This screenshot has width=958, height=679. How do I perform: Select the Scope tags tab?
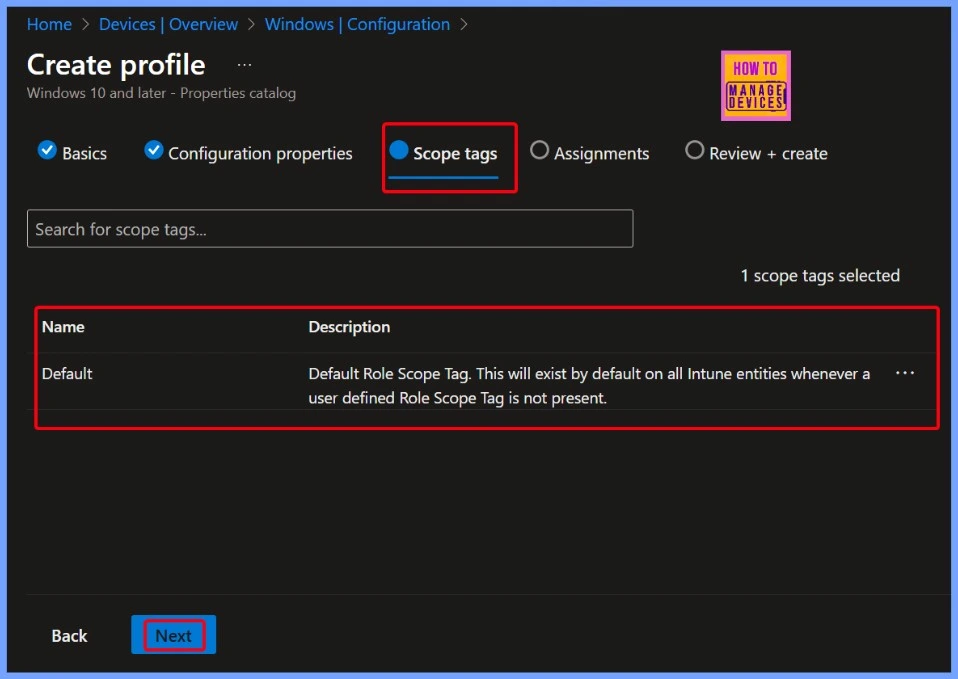(444, 154)
